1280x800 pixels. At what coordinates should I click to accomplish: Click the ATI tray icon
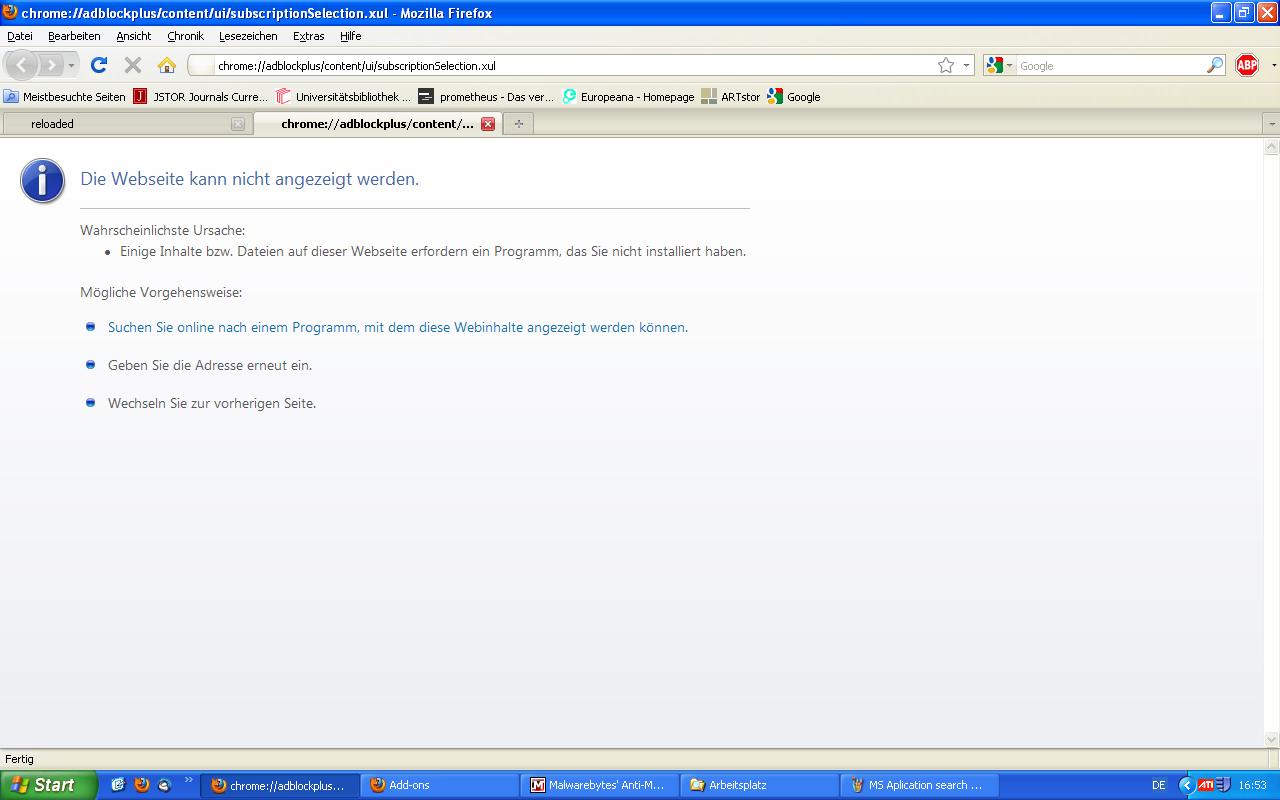[x=1205, y=785]
